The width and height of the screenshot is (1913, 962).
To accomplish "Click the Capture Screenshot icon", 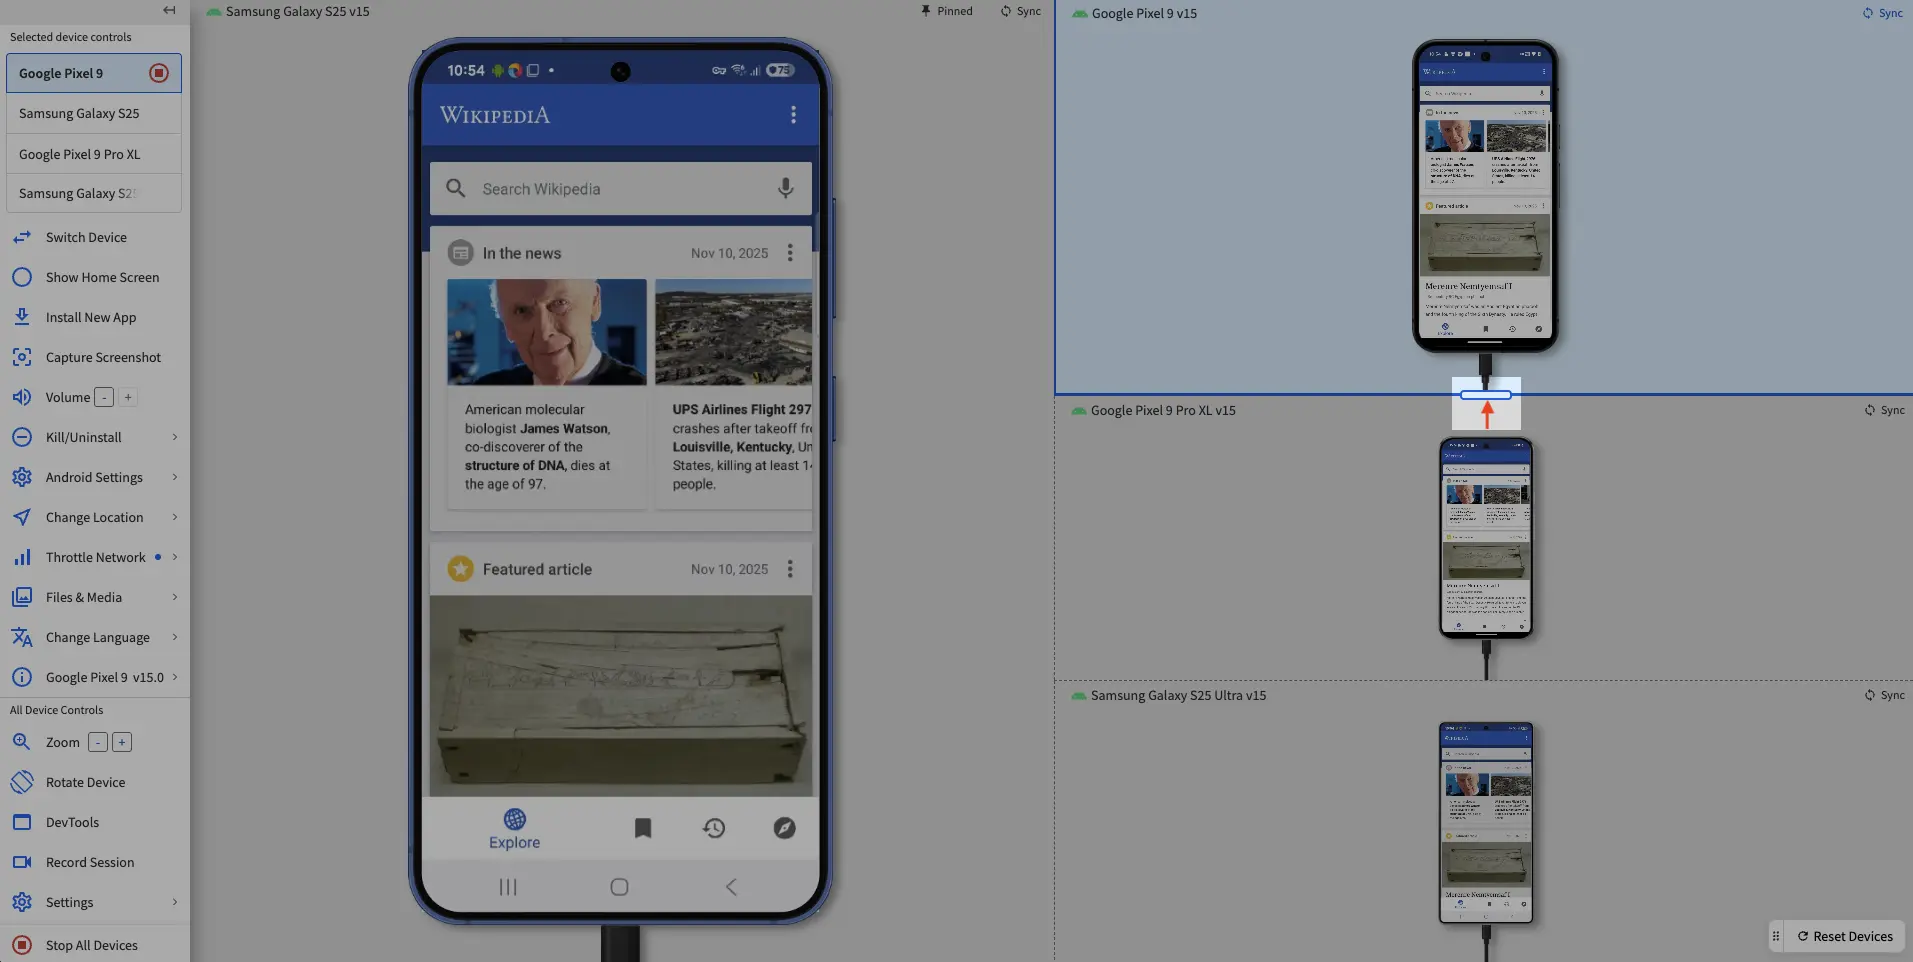I will pos(22,357).
